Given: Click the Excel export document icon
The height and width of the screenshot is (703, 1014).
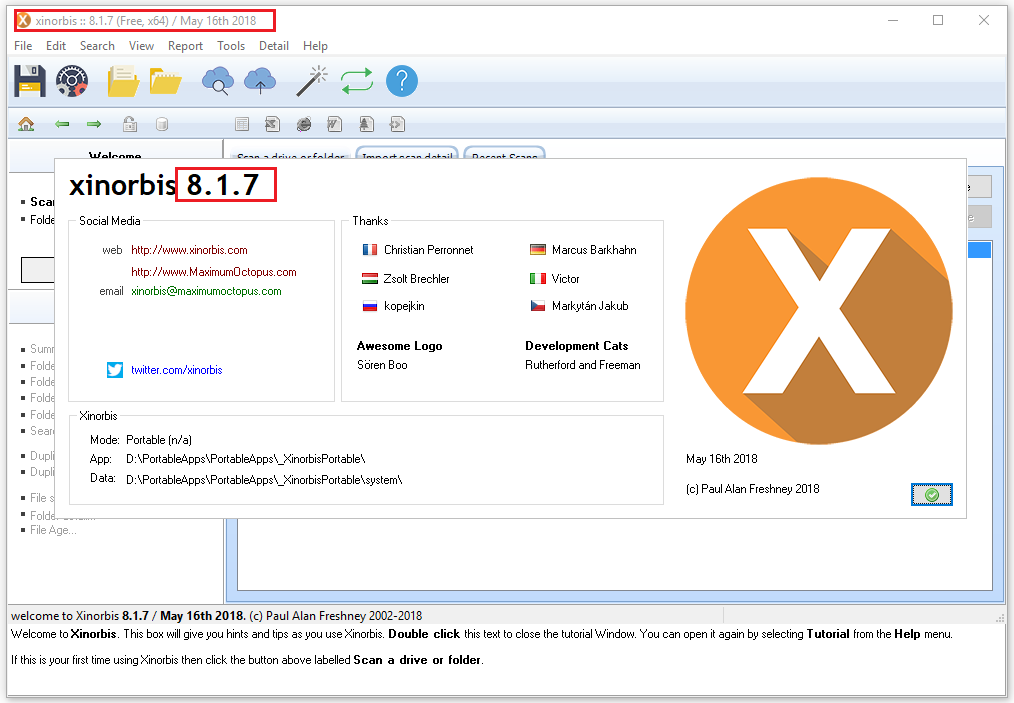Looking at the screenshot, I should click(x=273, y=124).
